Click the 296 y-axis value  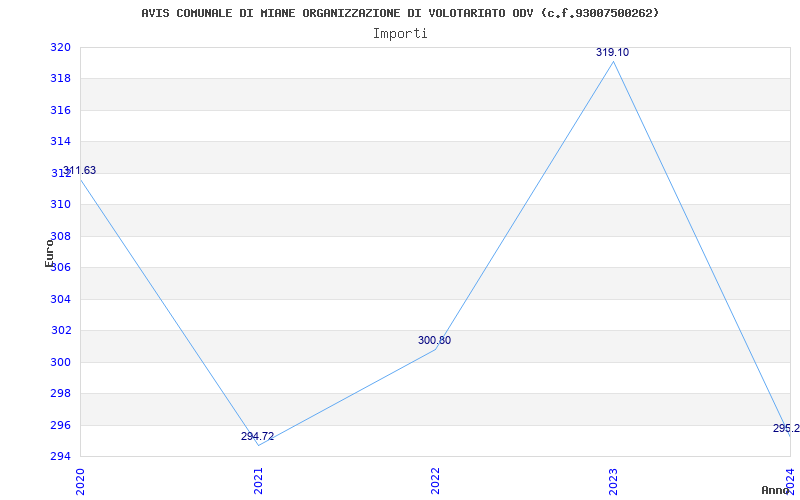[60, 425]
